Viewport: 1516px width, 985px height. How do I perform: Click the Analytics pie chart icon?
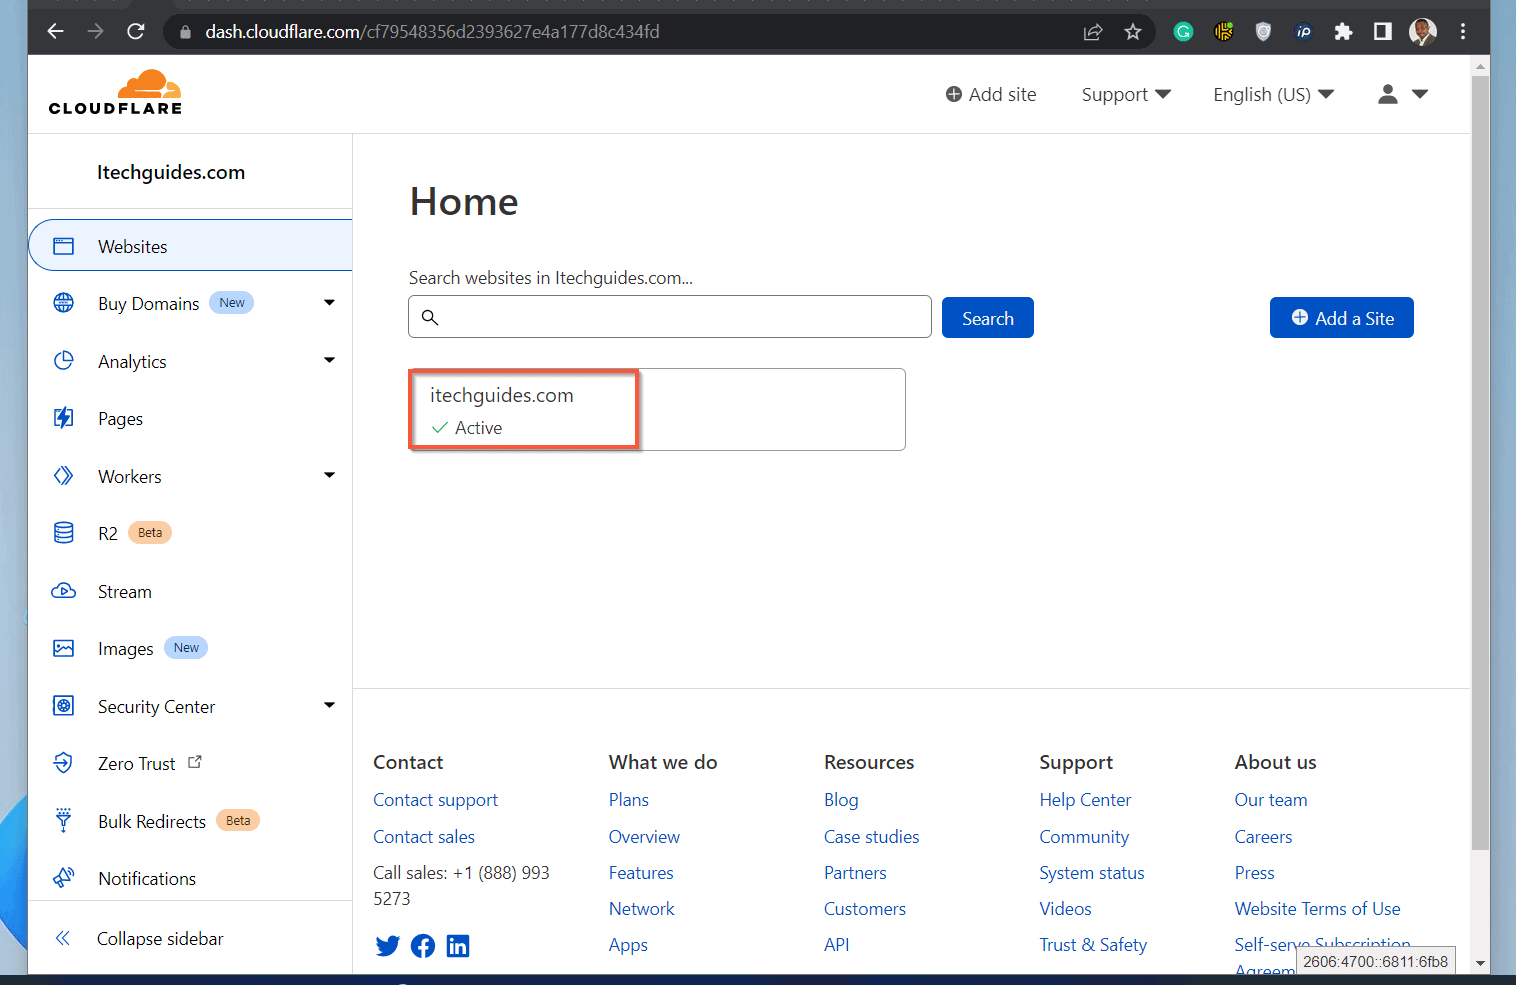tap(63, 361)
